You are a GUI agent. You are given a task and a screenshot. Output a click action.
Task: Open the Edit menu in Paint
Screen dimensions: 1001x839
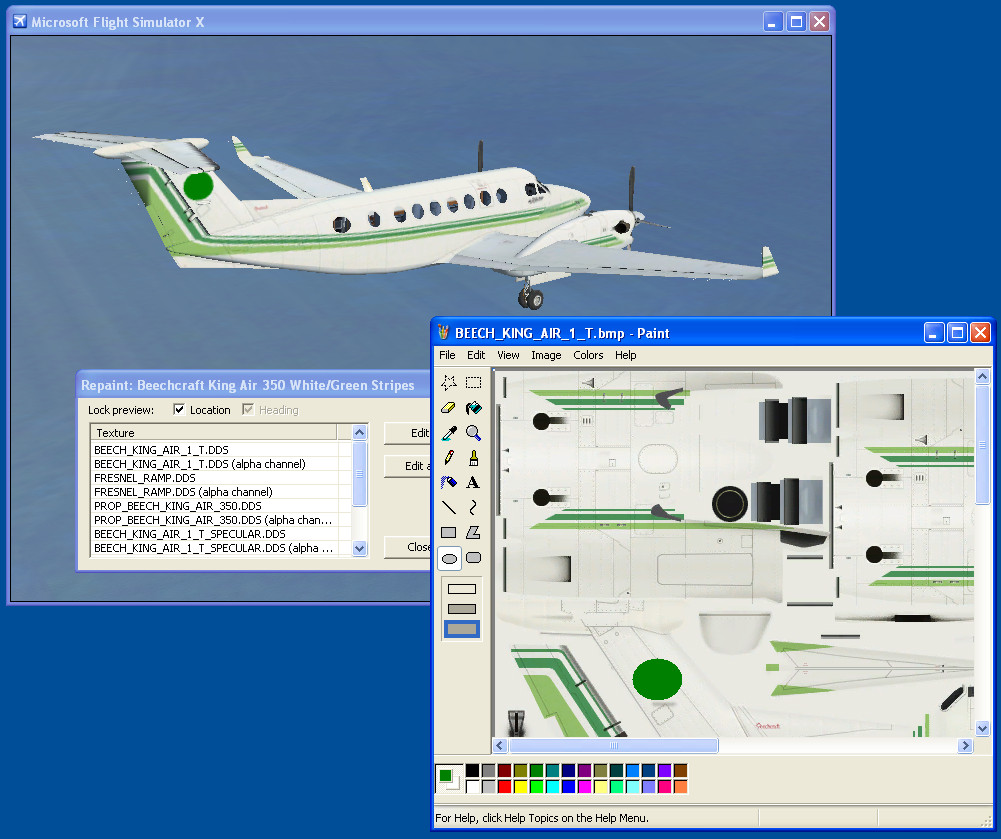pyautogui.click(x=476, y=355)
